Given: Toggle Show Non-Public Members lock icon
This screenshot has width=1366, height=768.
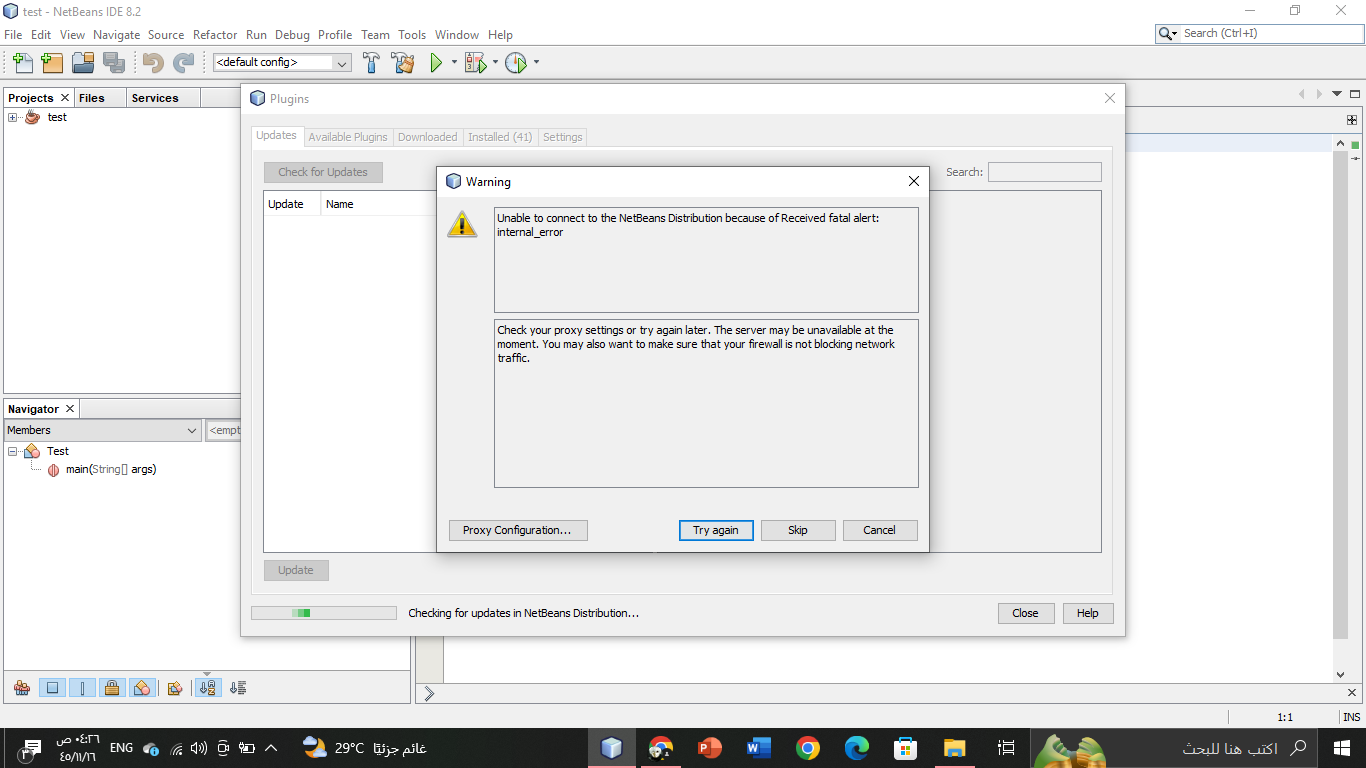Looking at the screenshot, I should (x=113, y=688).
